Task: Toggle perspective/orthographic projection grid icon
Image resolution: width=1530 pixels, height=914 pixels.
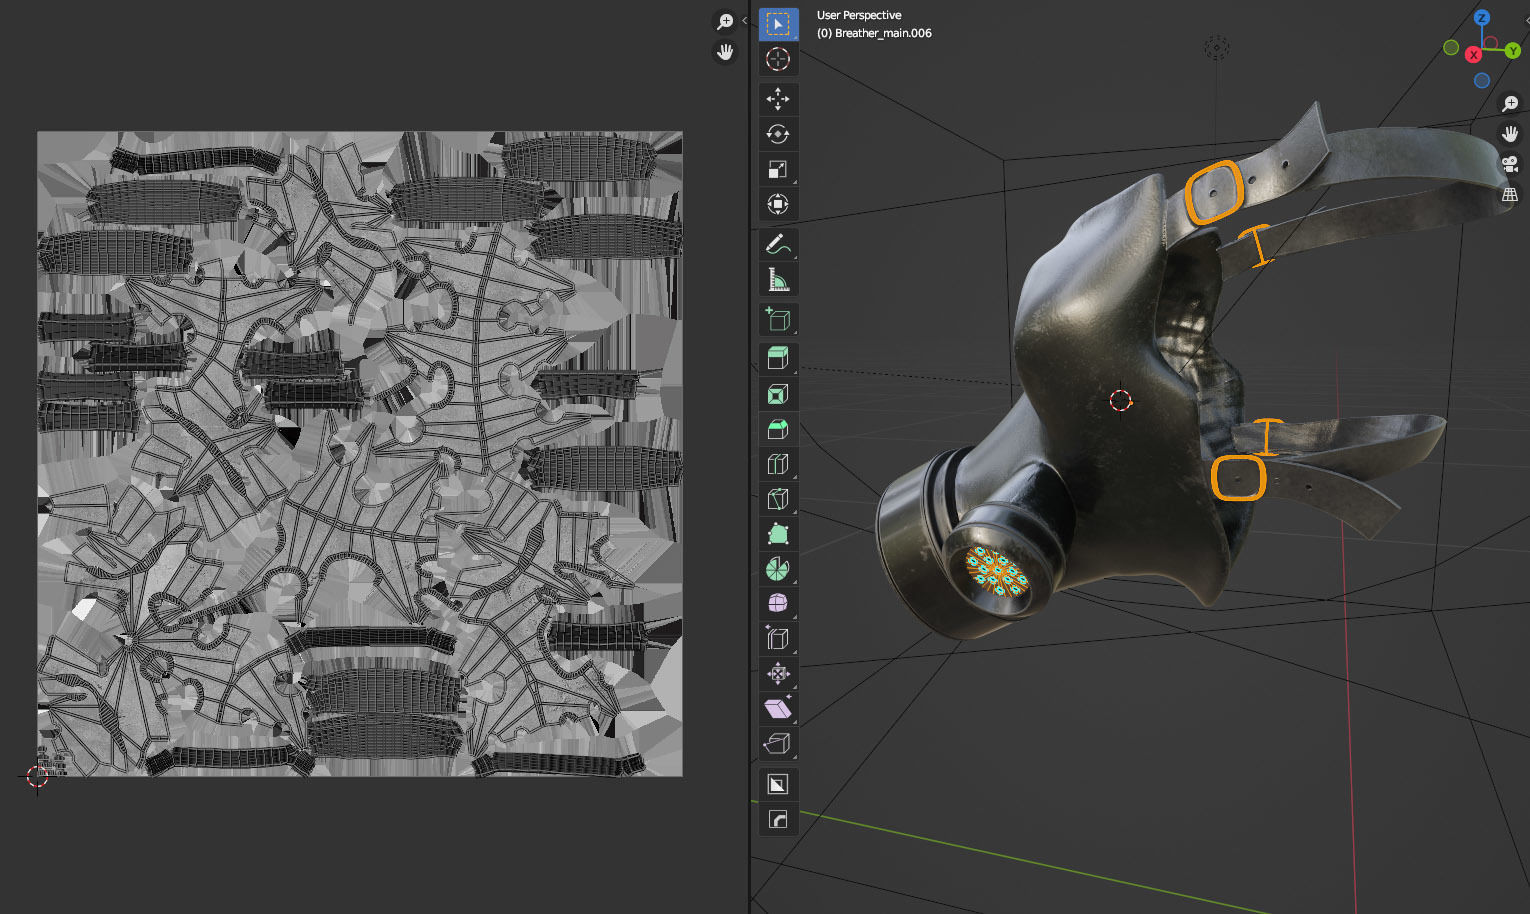Action: [x=1510, y=194]
